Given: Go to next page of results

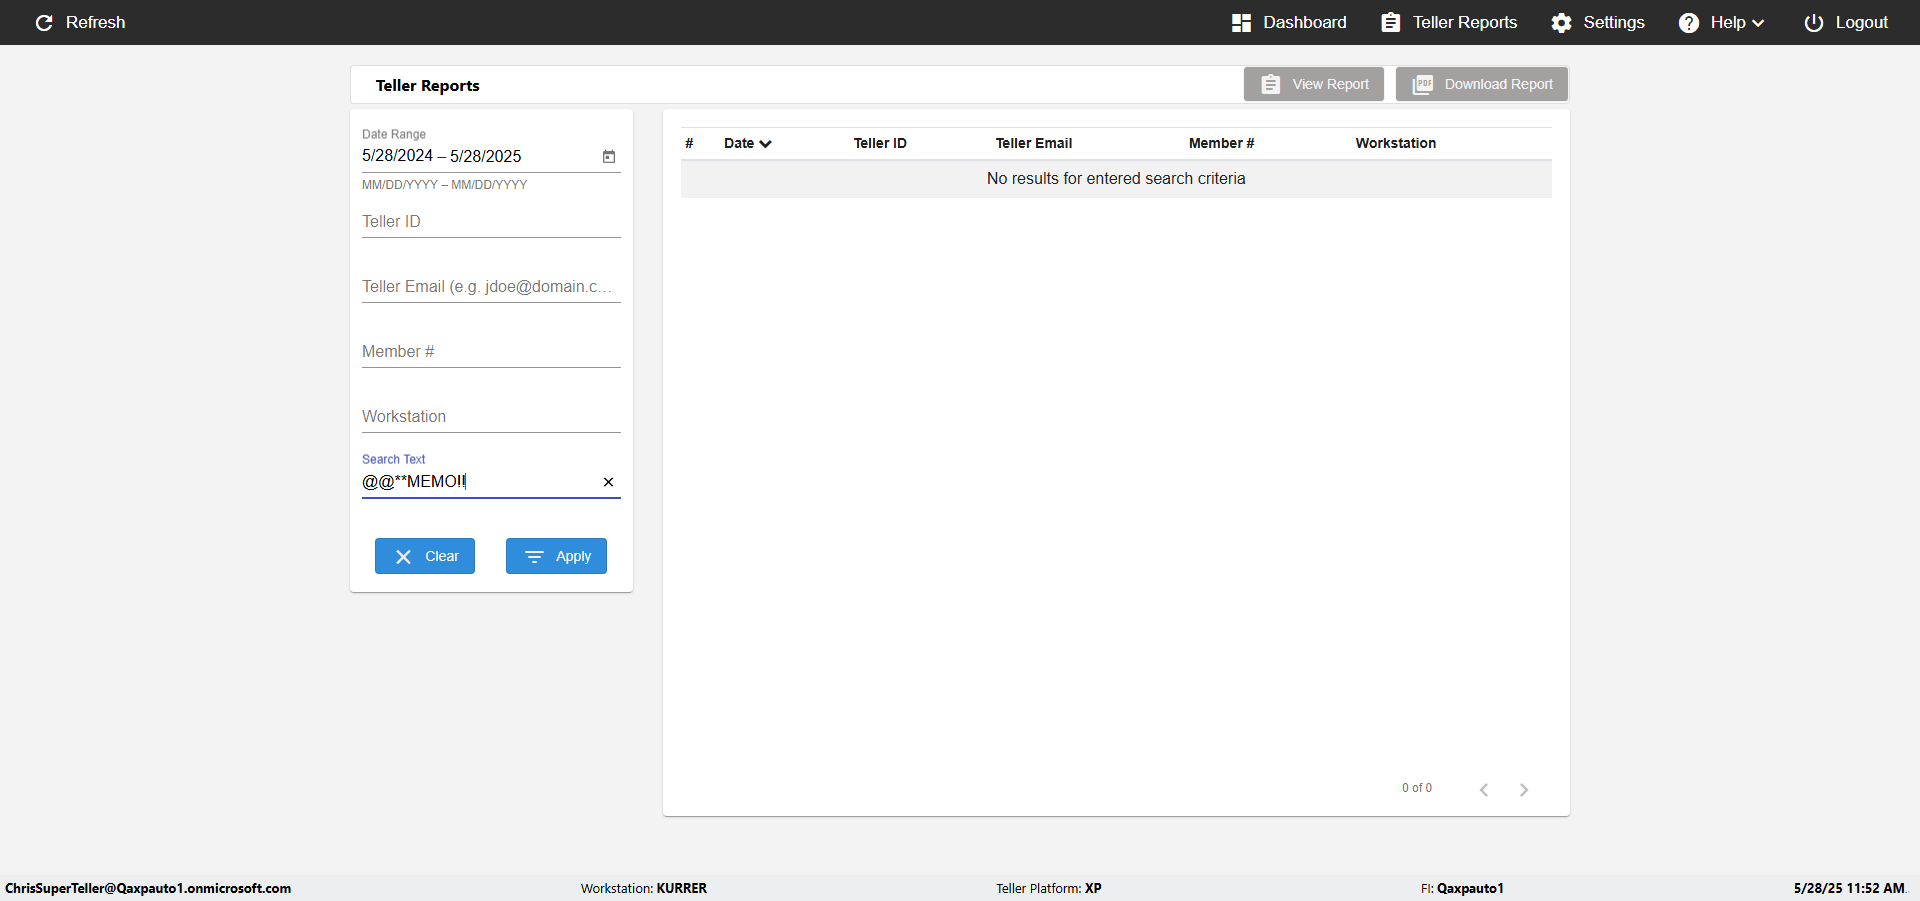Looking at the screenshot, I should (x=1524, y=790).
